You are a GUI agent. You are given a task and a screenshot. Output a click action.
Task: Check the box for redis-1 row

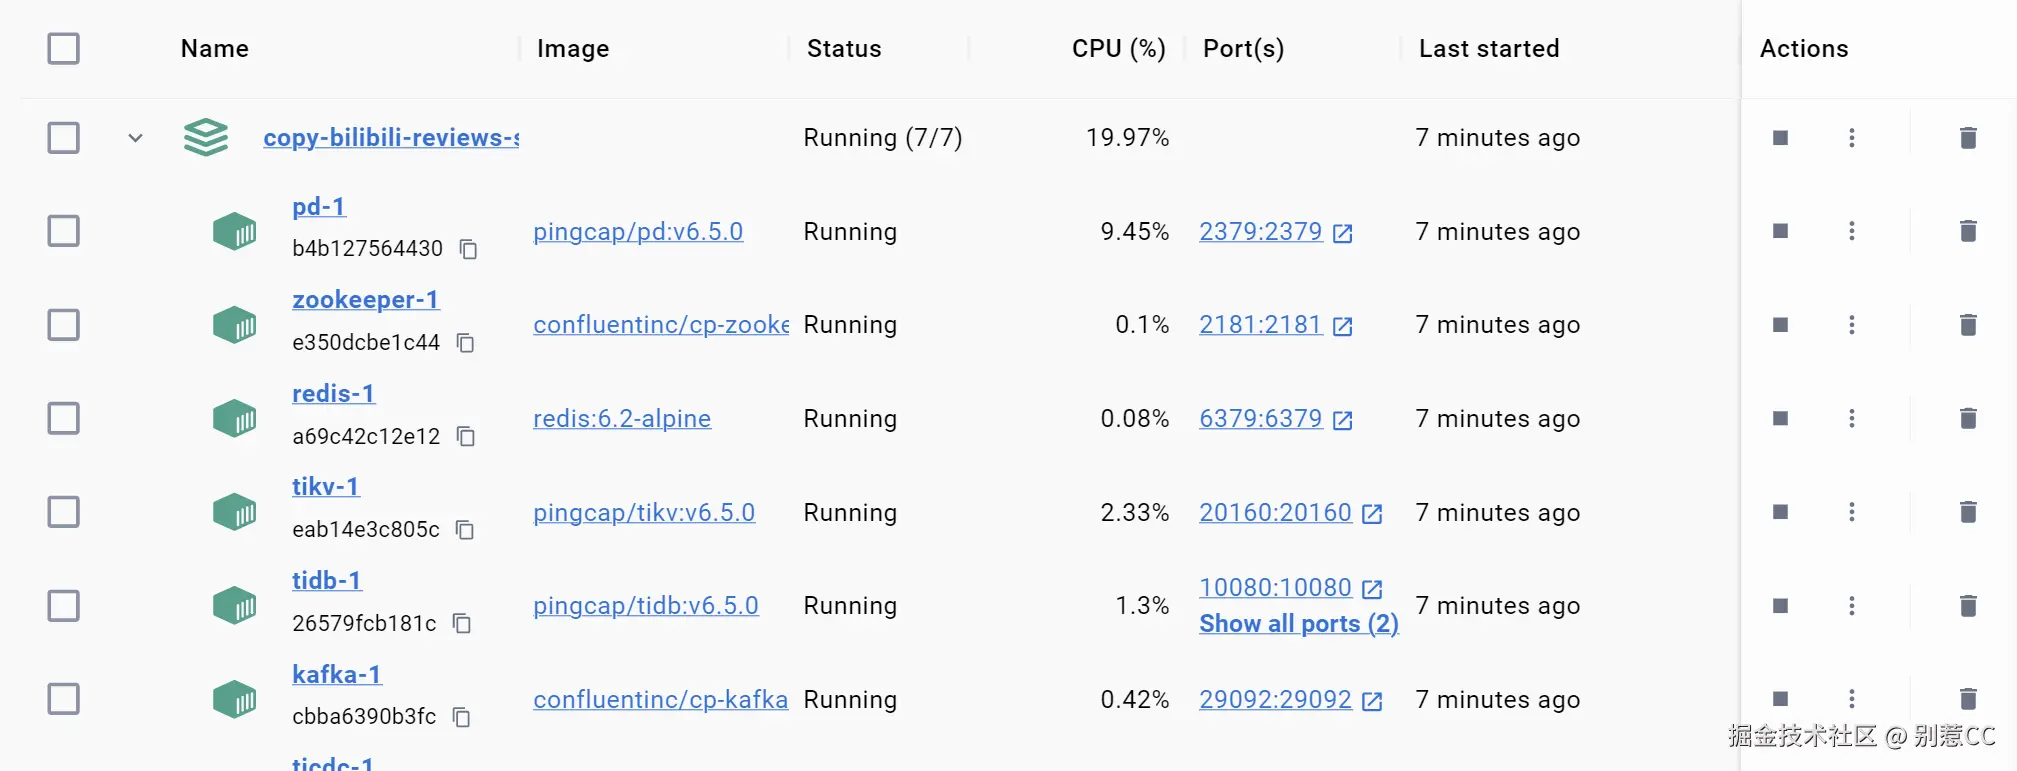(64, 418)
